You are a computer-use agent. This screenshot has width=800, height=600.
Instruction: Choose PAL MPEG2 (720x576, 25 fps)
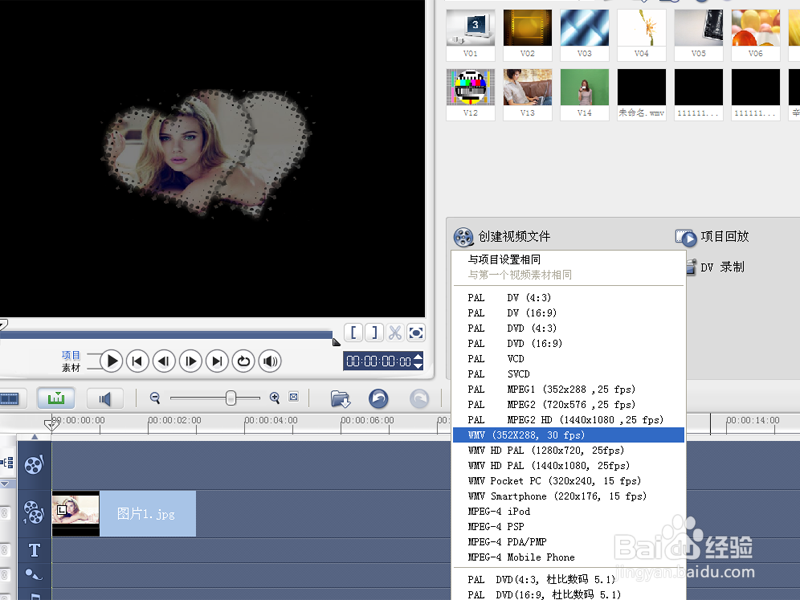(x=568, y=405)
